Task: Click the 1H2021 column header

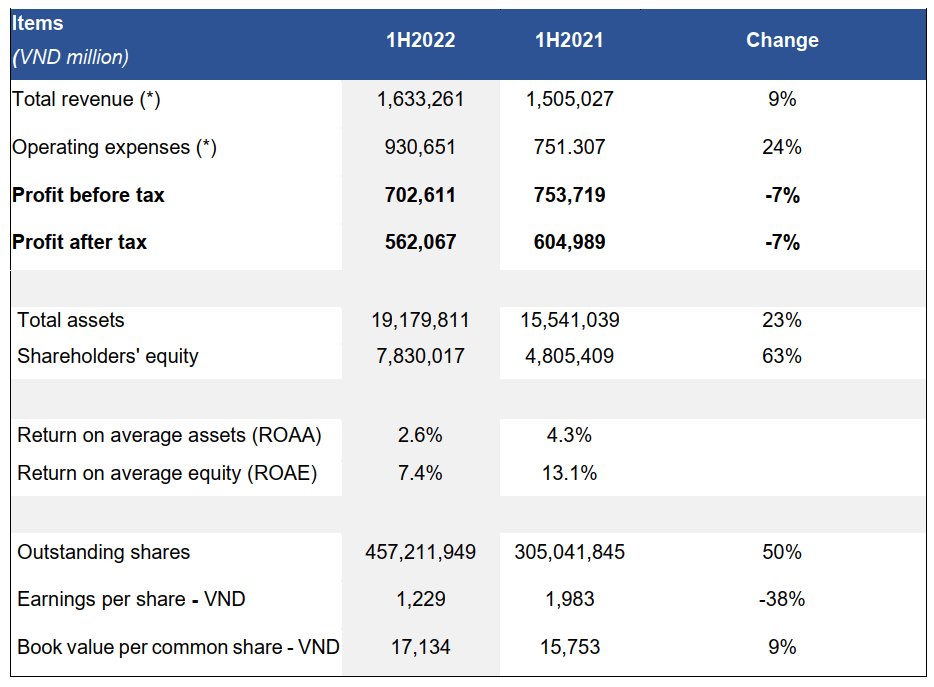Action: click(569, 41)
